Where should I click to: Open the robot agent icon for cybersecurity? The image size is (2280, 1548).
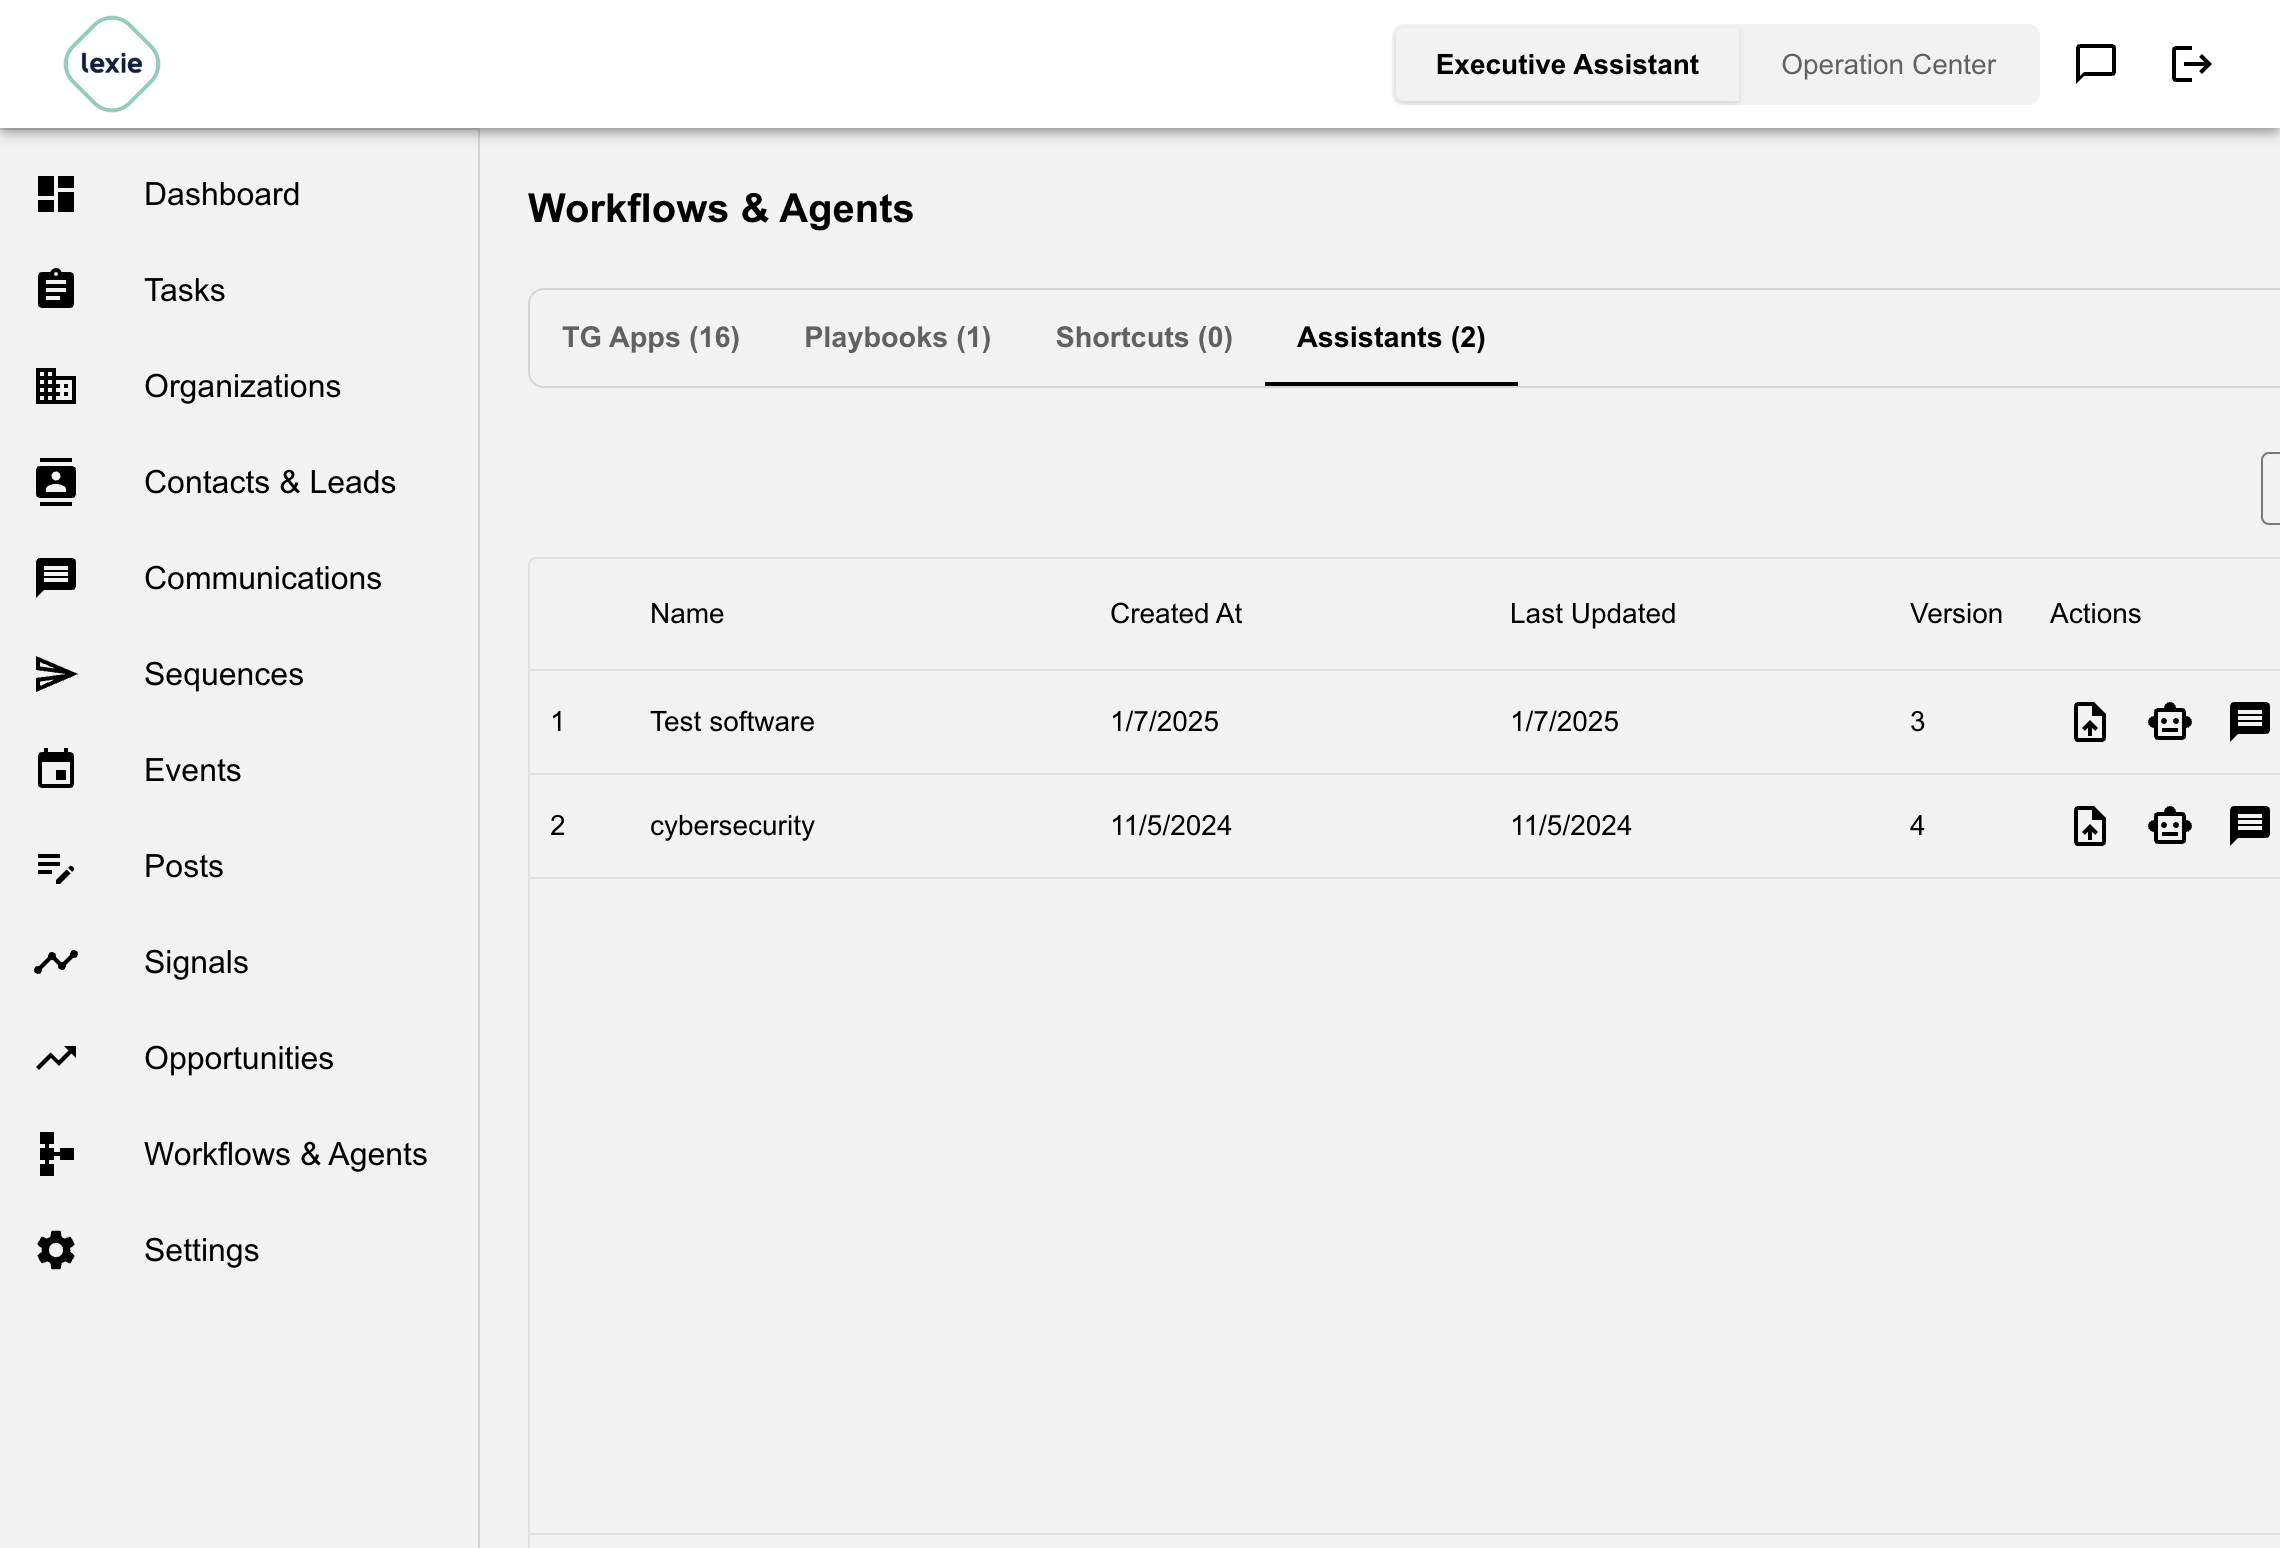[x=2169, y=826]
